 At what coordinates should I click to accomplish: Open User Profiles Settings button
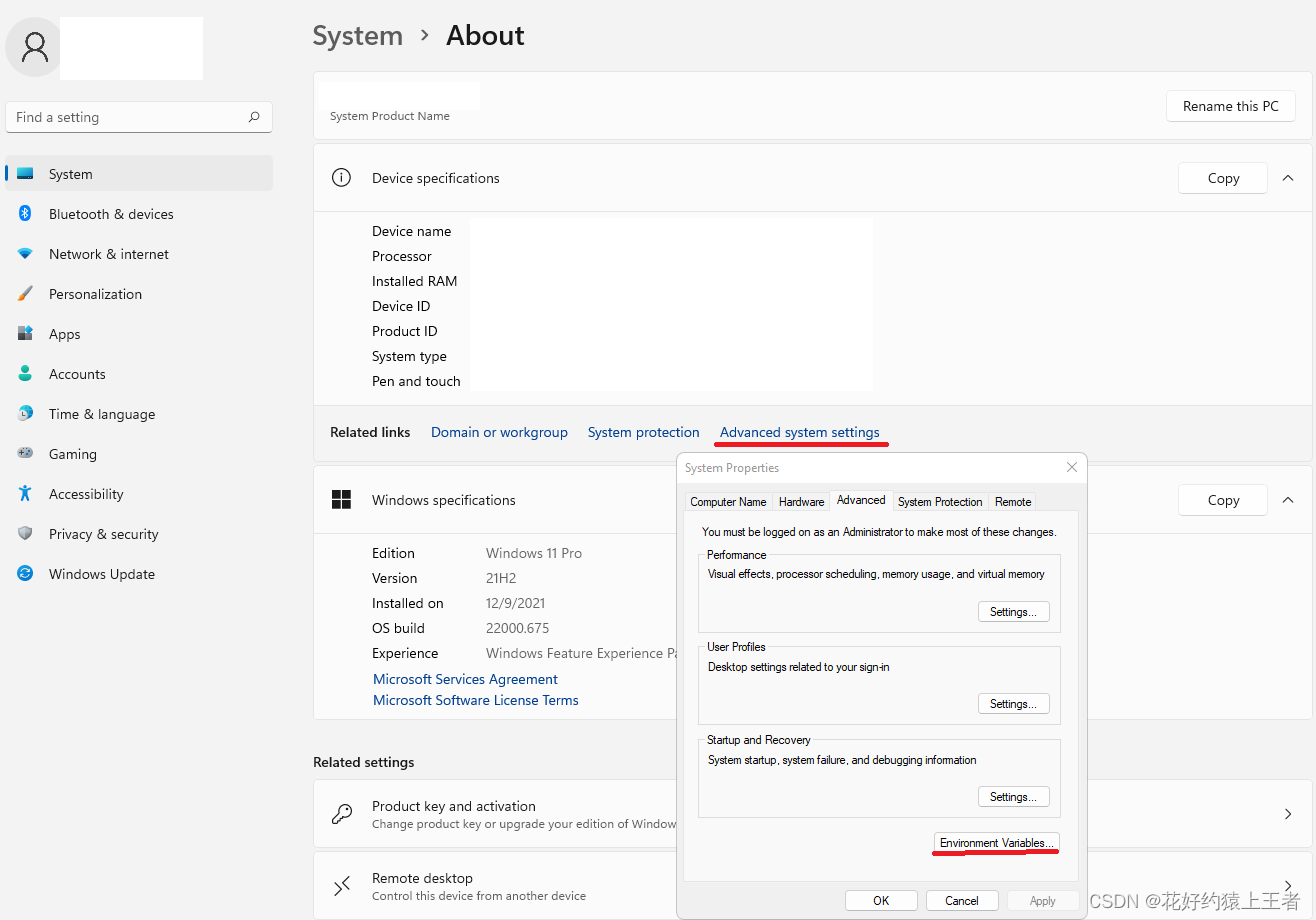point(1013,704)
